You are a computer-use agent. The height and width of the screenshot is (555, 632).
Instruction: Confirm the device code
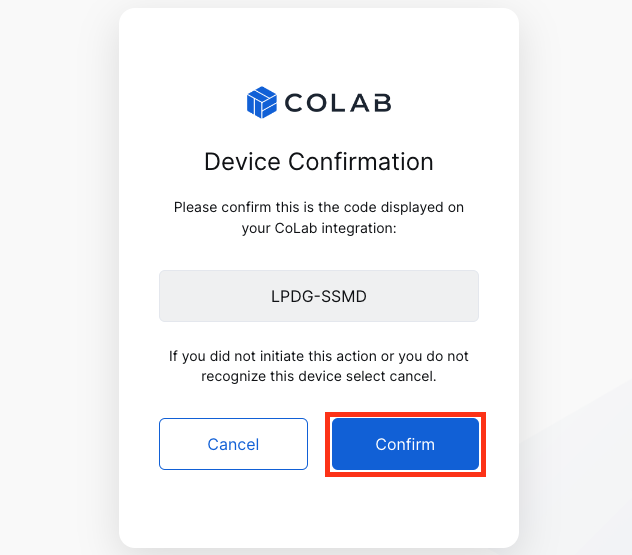(x=405, y=444)
